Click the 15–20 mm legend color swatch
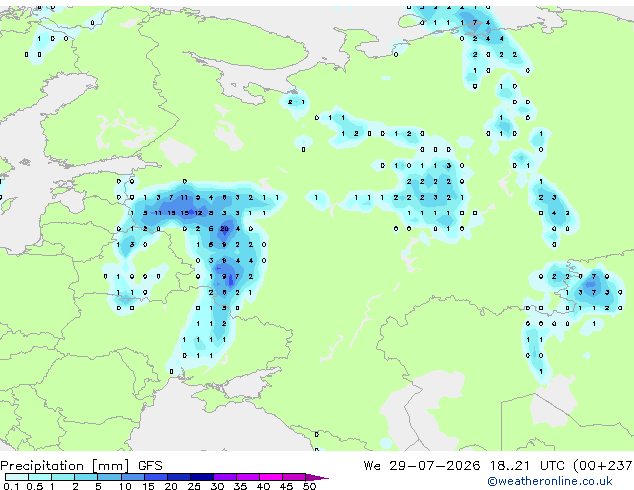The width and height of the screenshot is (634, 490). 155,477
